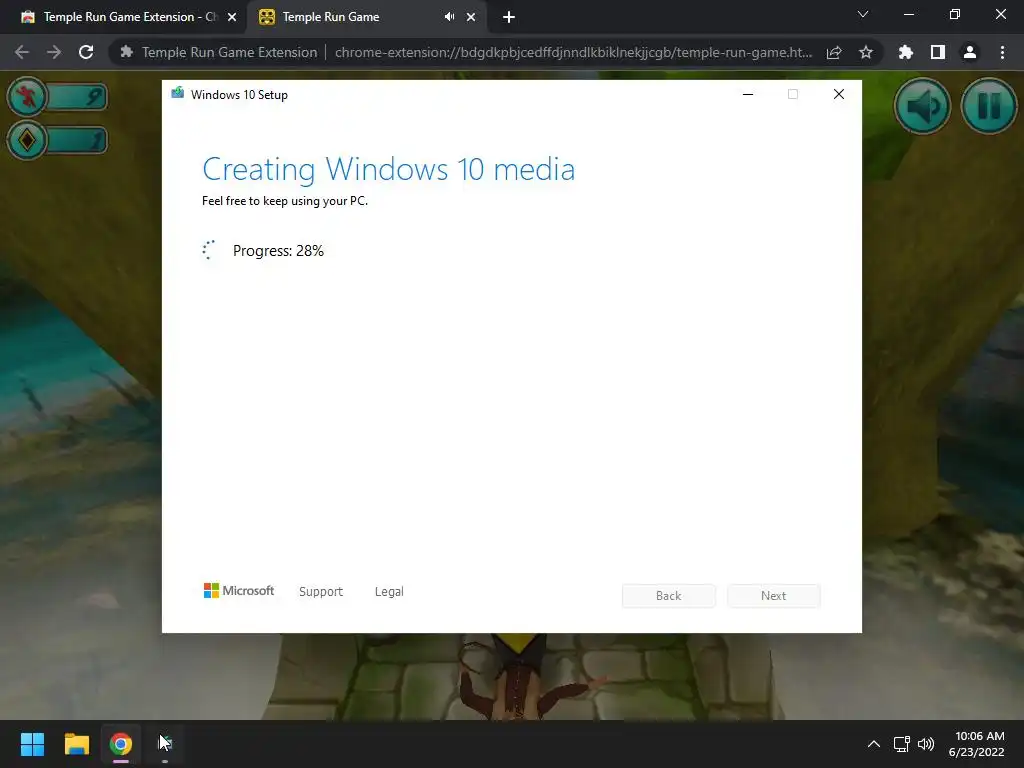Click Windows Setup taskbar icon

point(165,744)
